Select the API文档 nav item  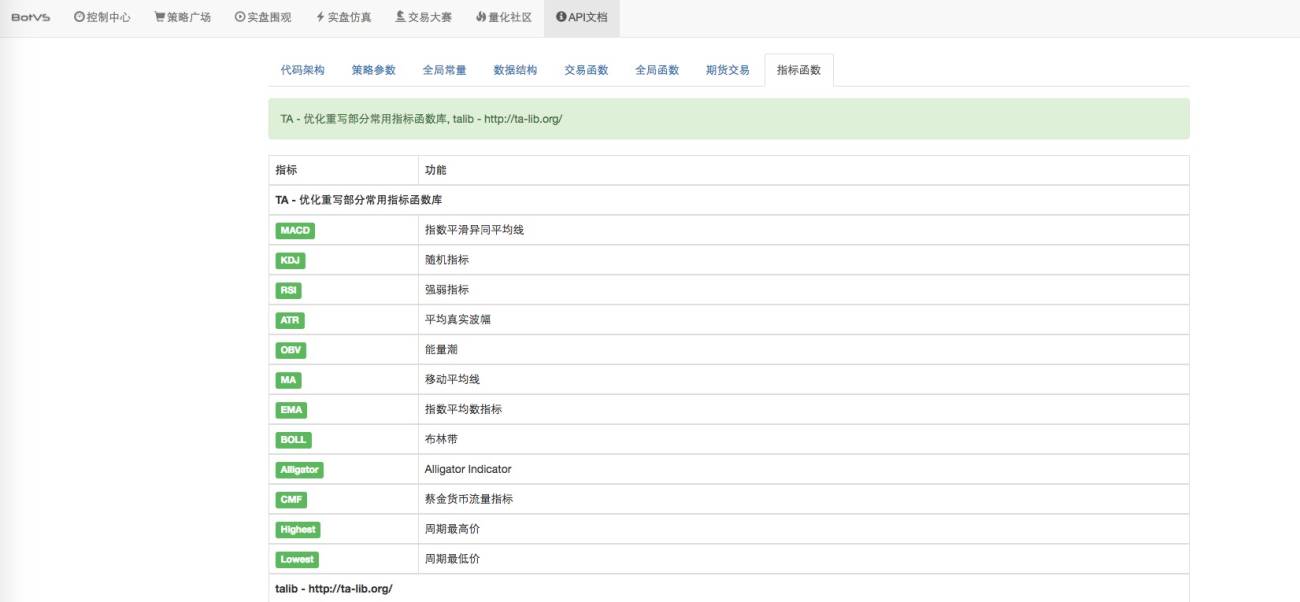point(582,18)
